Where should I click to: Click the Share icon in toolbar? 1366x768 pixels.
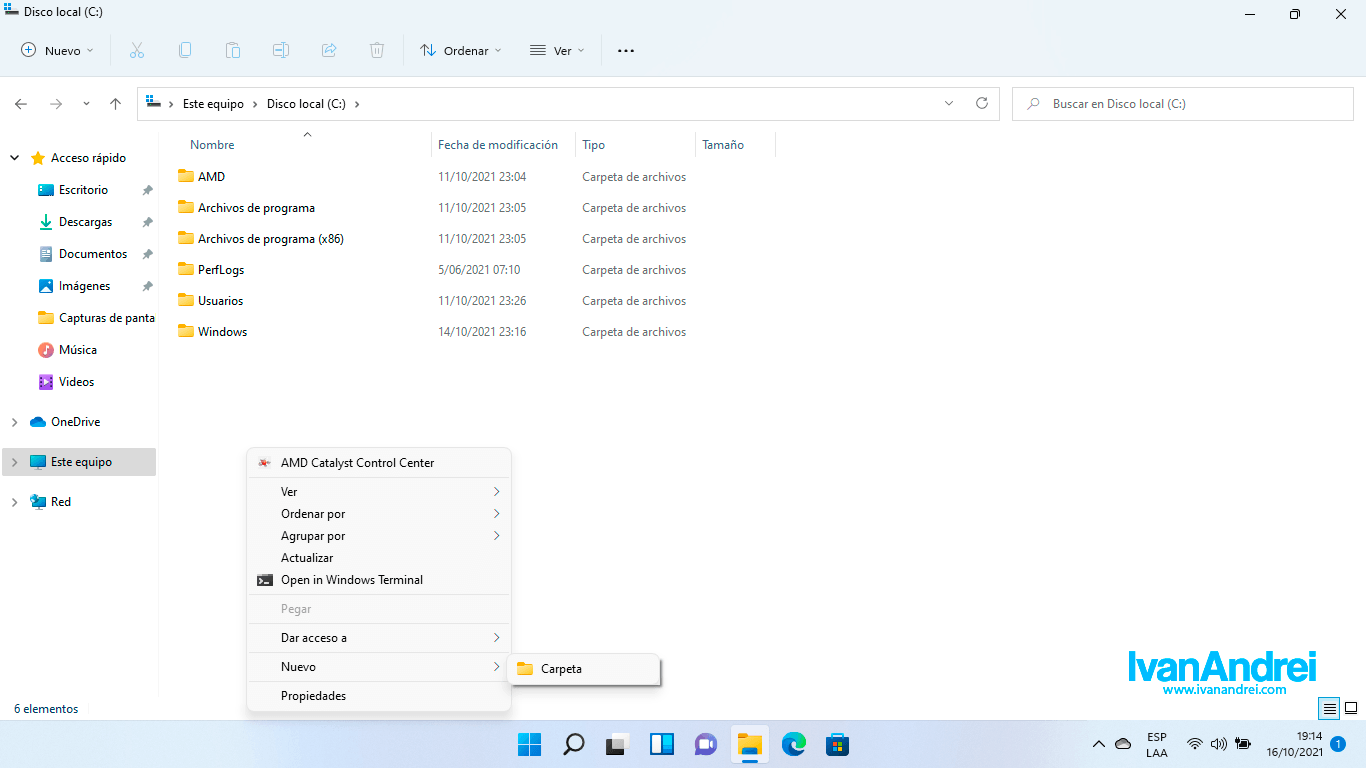point(329,50)
